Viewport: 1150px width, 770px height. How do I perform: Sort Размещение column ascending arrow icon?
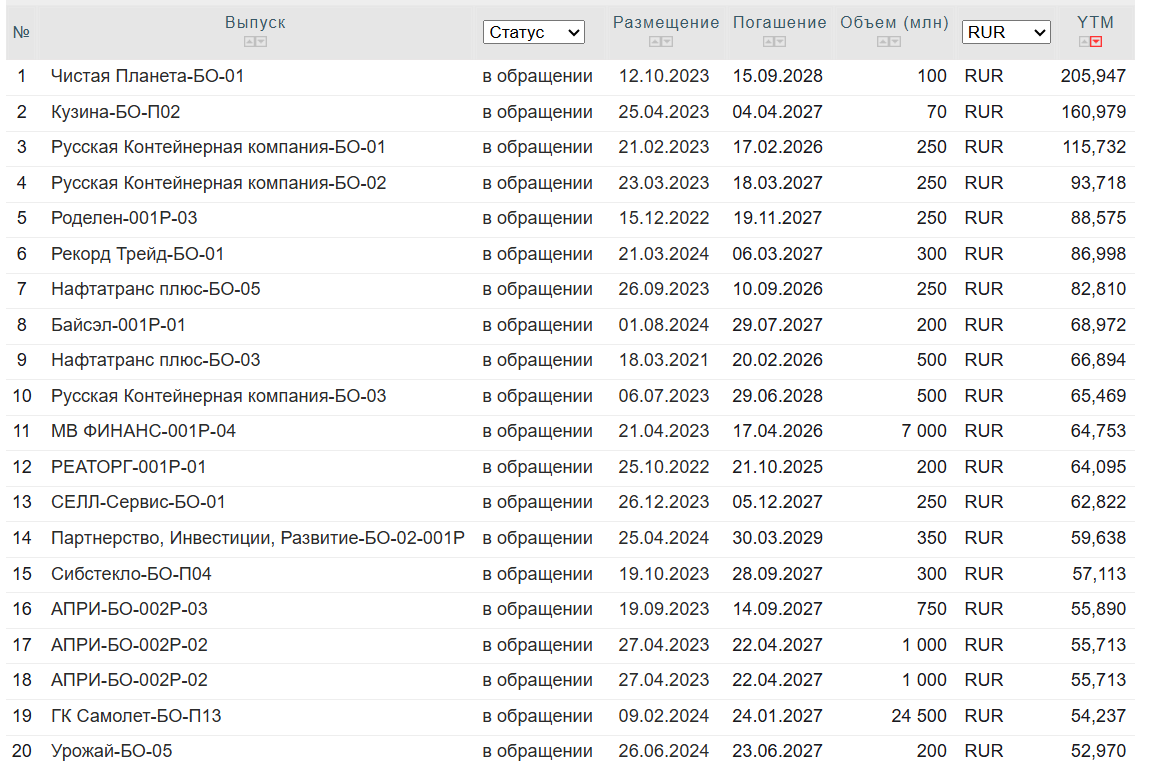click(655, 42)
